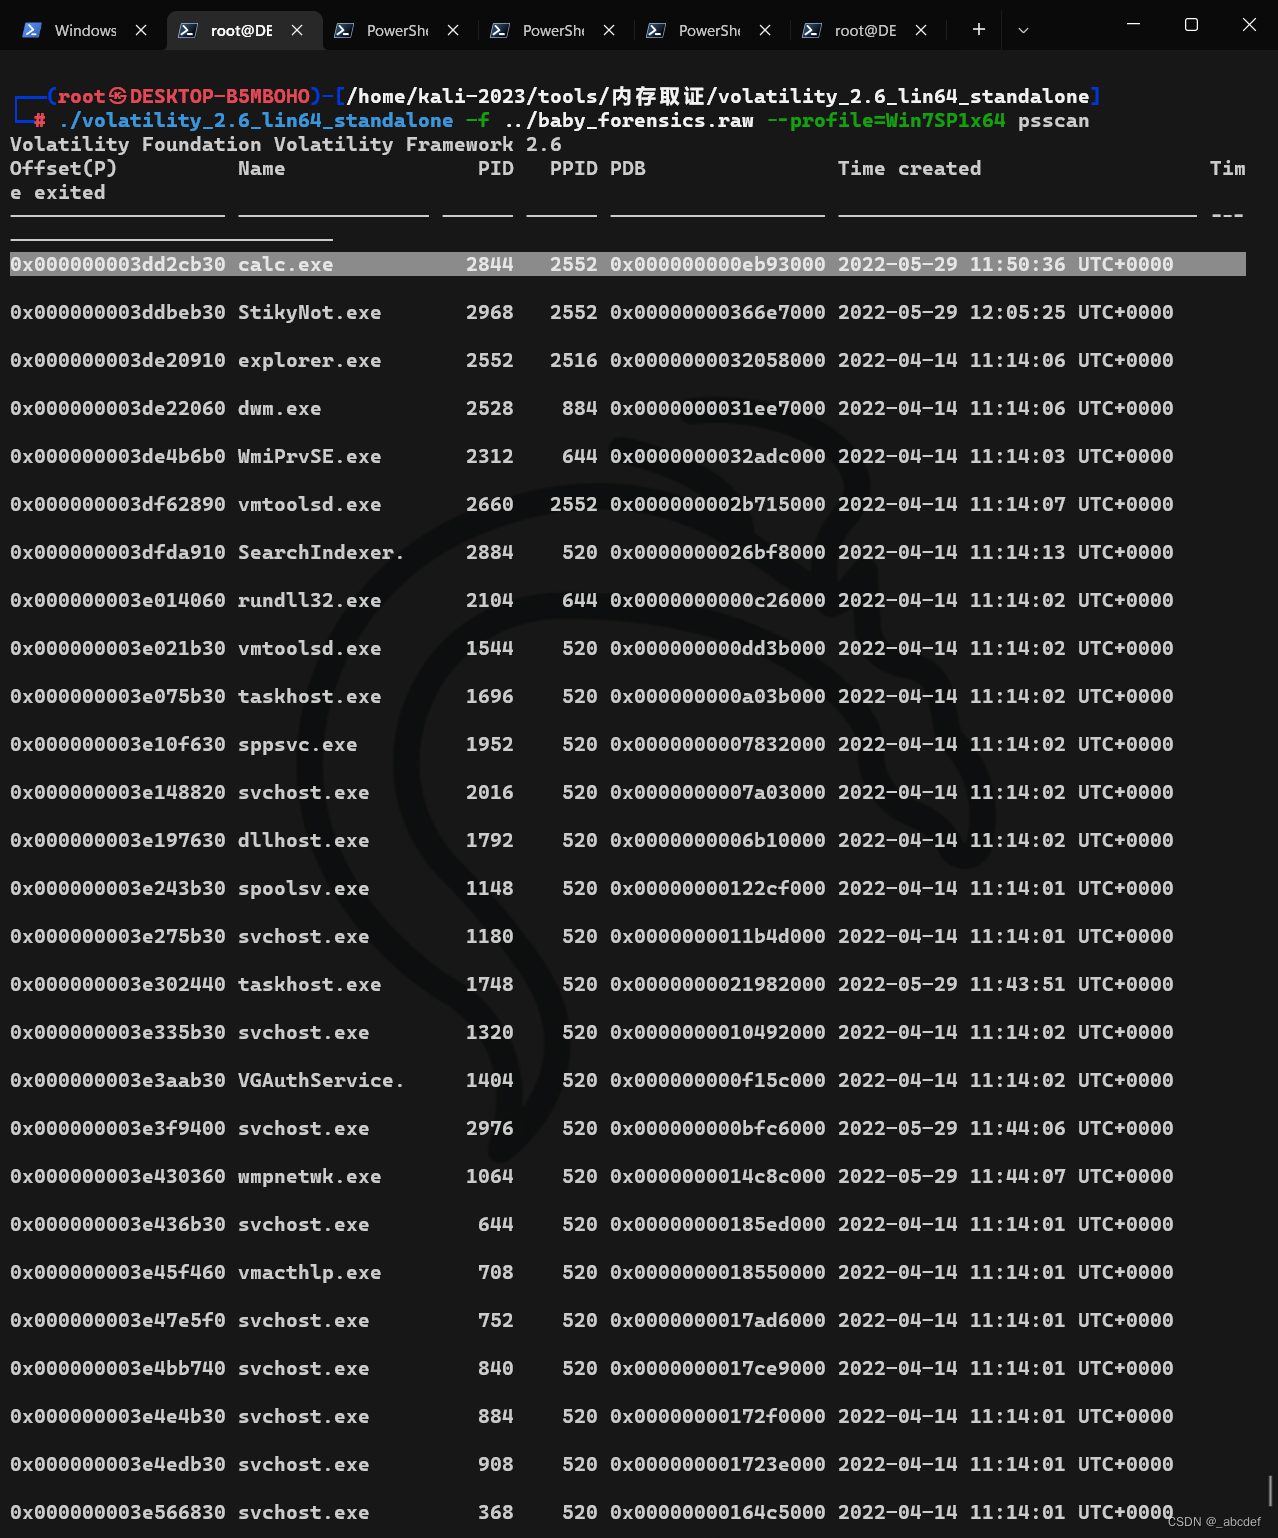Click PDB value 0x0000000032adc000
The width and height of the screenshot is (1278, 1538).
click(x=718, y=456)
